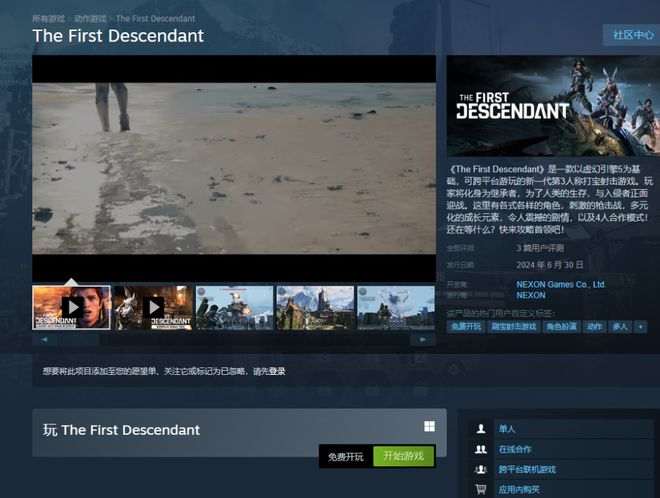Click 在线合作 feature link

pyautogui.click(x=515, y=449)
